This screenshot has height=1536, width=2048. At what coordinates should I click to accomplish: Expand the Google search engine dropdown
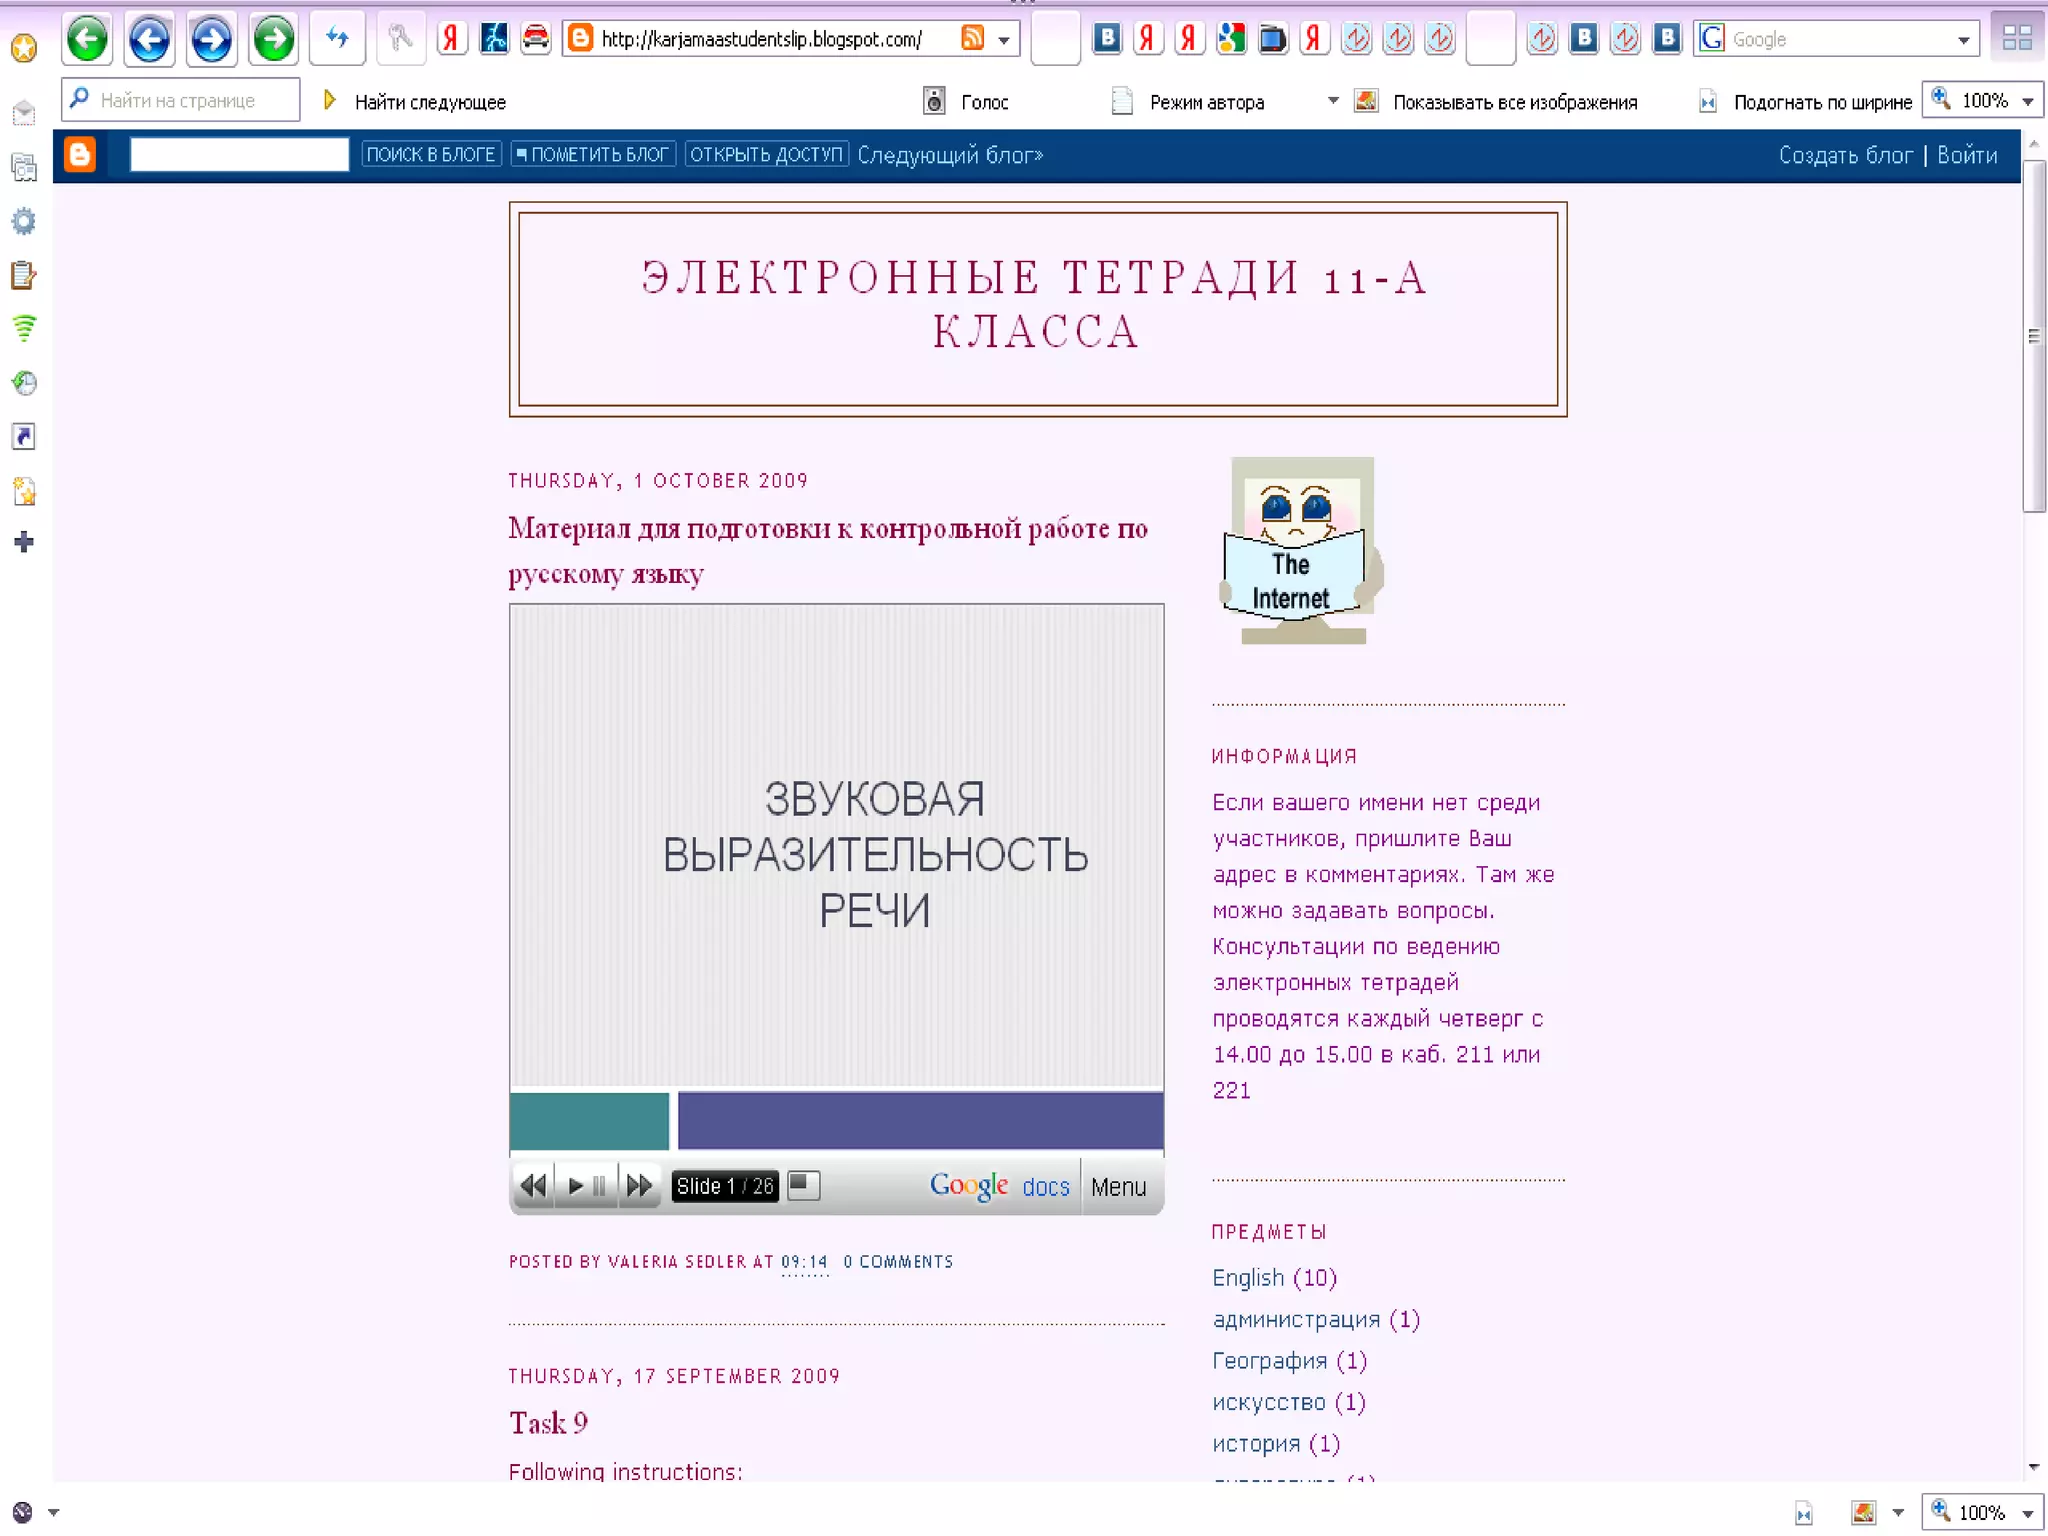(1963, 40)
